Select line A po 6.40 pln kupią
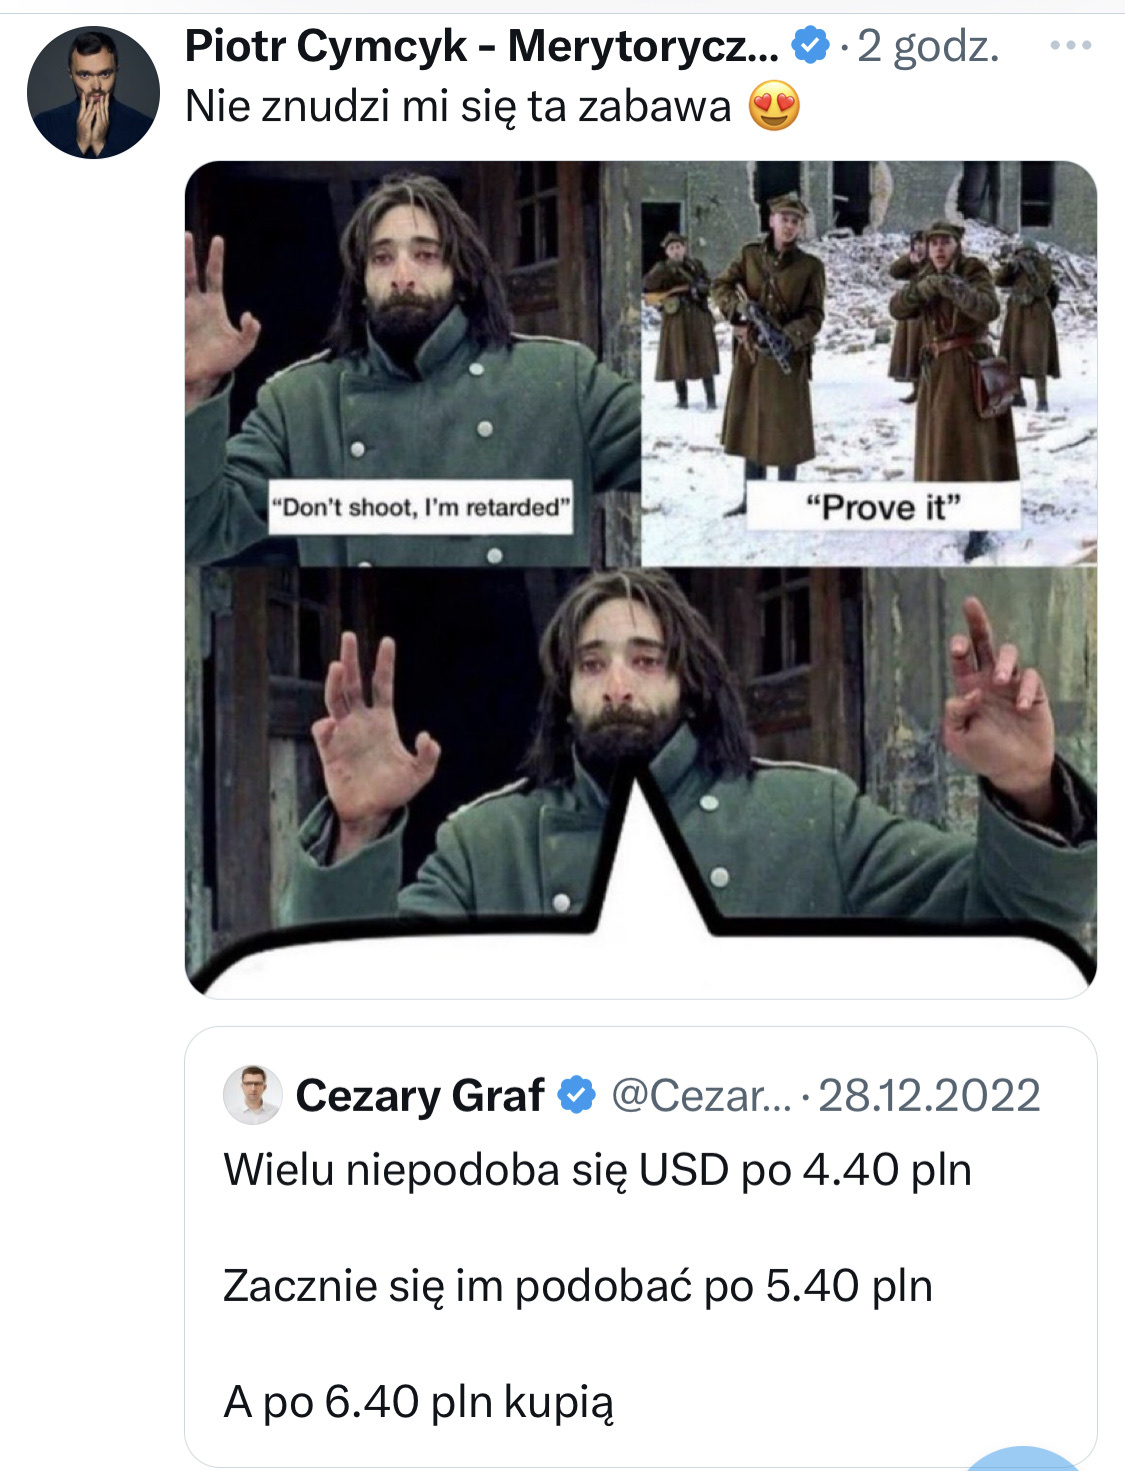Image resolution: width=1125 pixels, height=1471 pixels. click(x=418, y=1402)
